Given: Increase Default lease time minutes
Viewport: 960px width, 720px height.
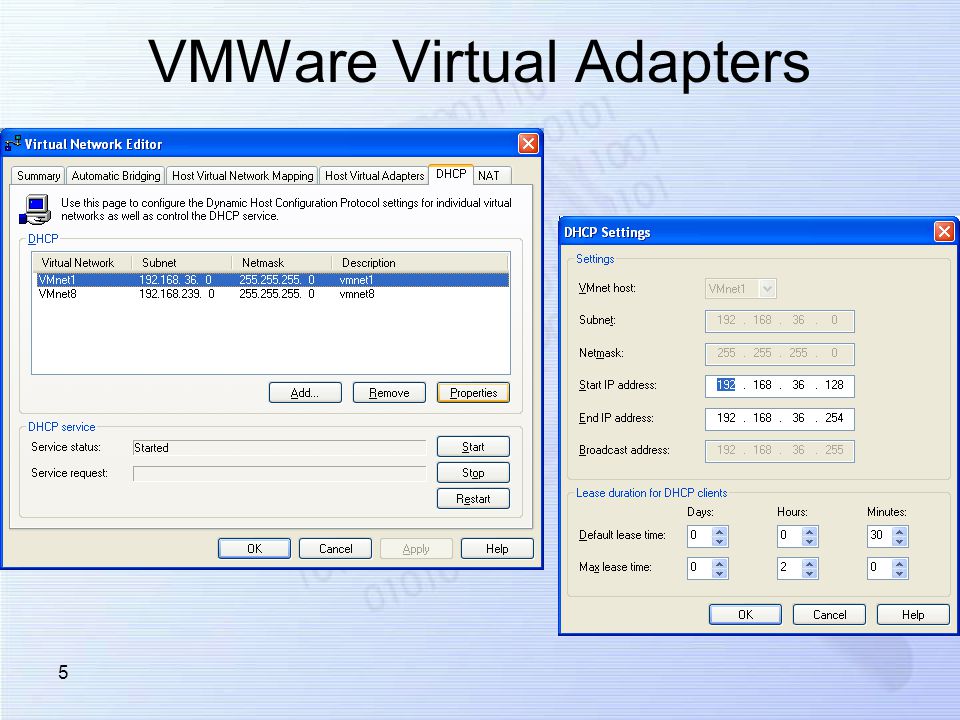Looking at the screenshot, I should pos(899,531).
